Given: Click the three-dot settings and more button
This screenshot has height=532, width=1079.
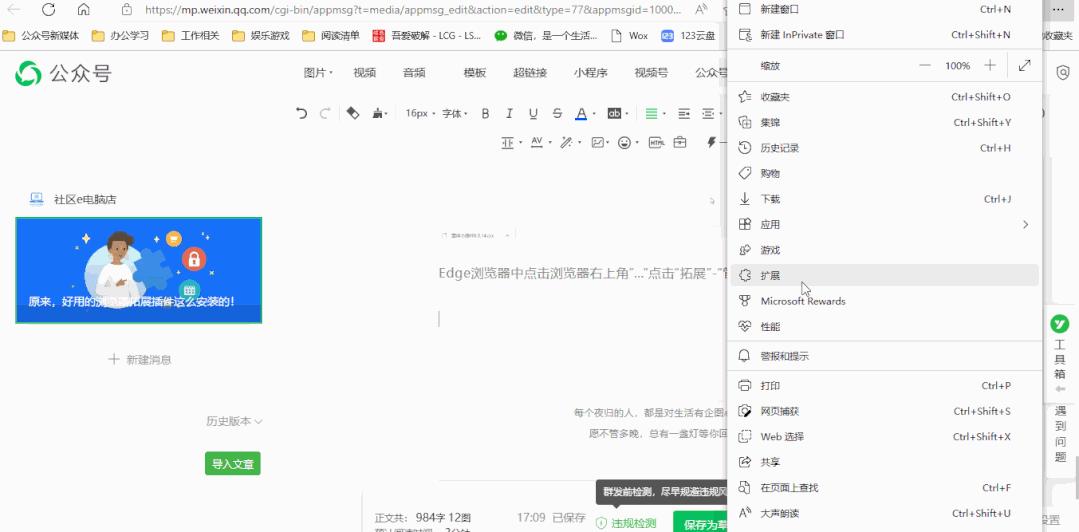Looking at the screenshot, I should (1058, 10).
